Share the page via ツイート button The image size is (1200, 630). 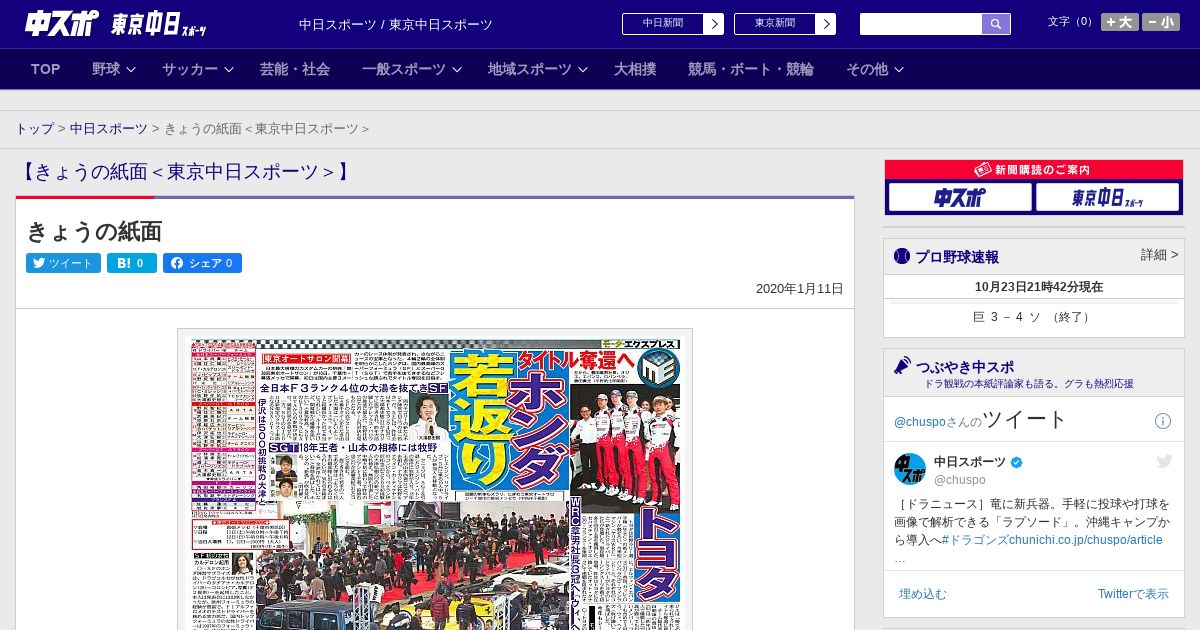[x=63, y=263]
